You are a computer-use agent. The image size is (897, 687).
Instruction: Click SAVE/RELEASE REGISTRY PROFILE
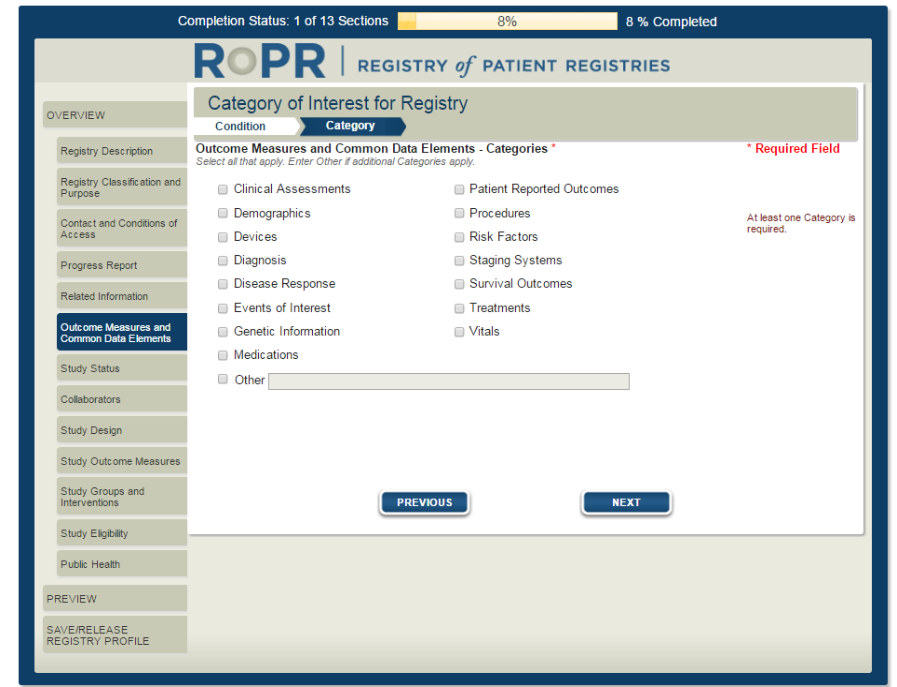tap(115, 635)
